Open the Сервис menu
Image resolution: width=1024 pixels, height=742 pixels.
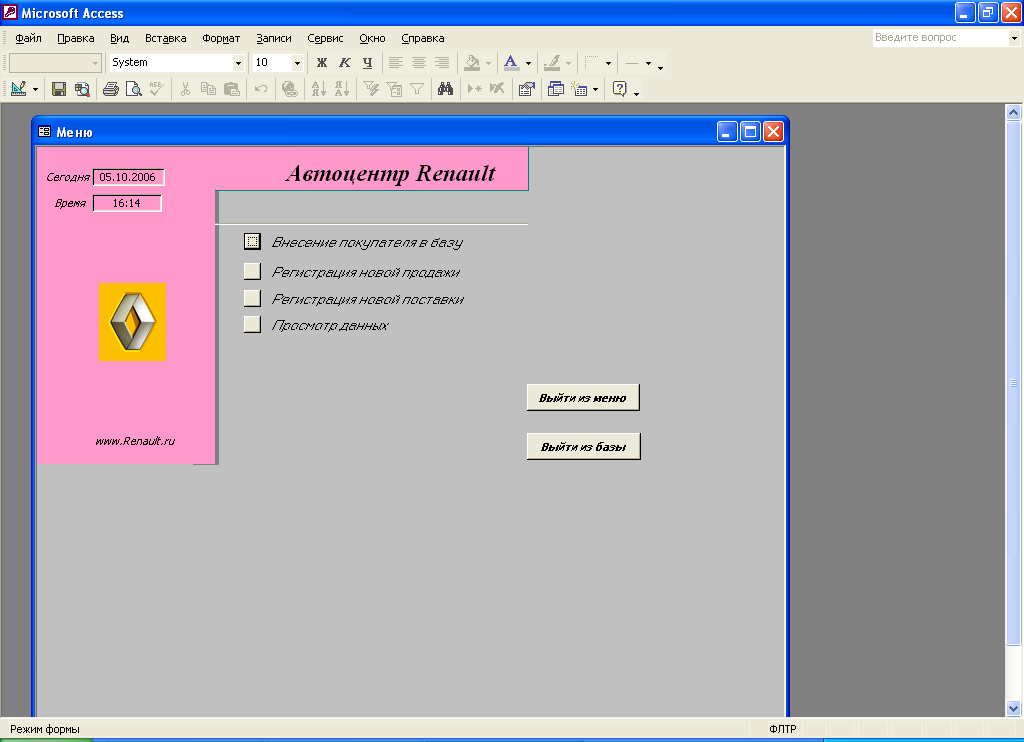(325, 38)
